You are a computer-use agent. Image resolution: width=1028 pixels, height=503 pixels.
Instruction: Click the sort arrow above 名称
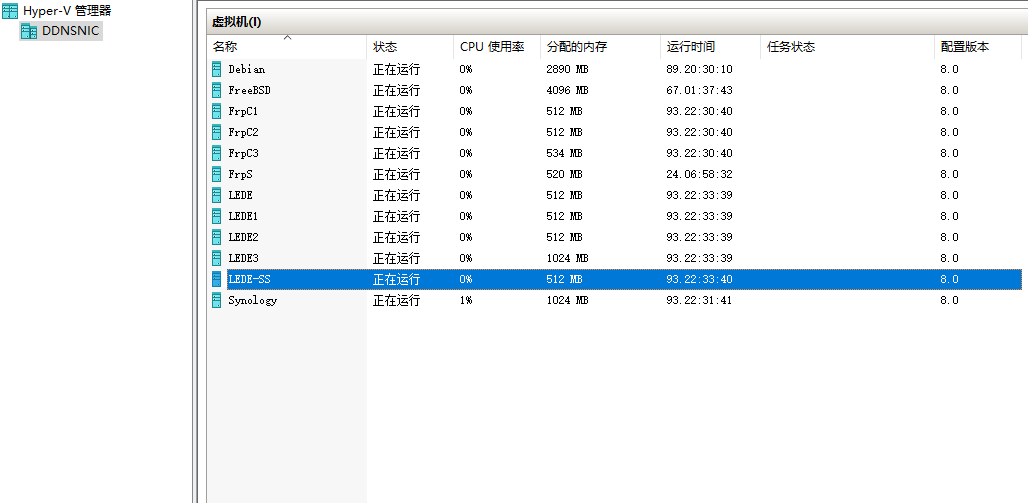click(x=287, y=38)
